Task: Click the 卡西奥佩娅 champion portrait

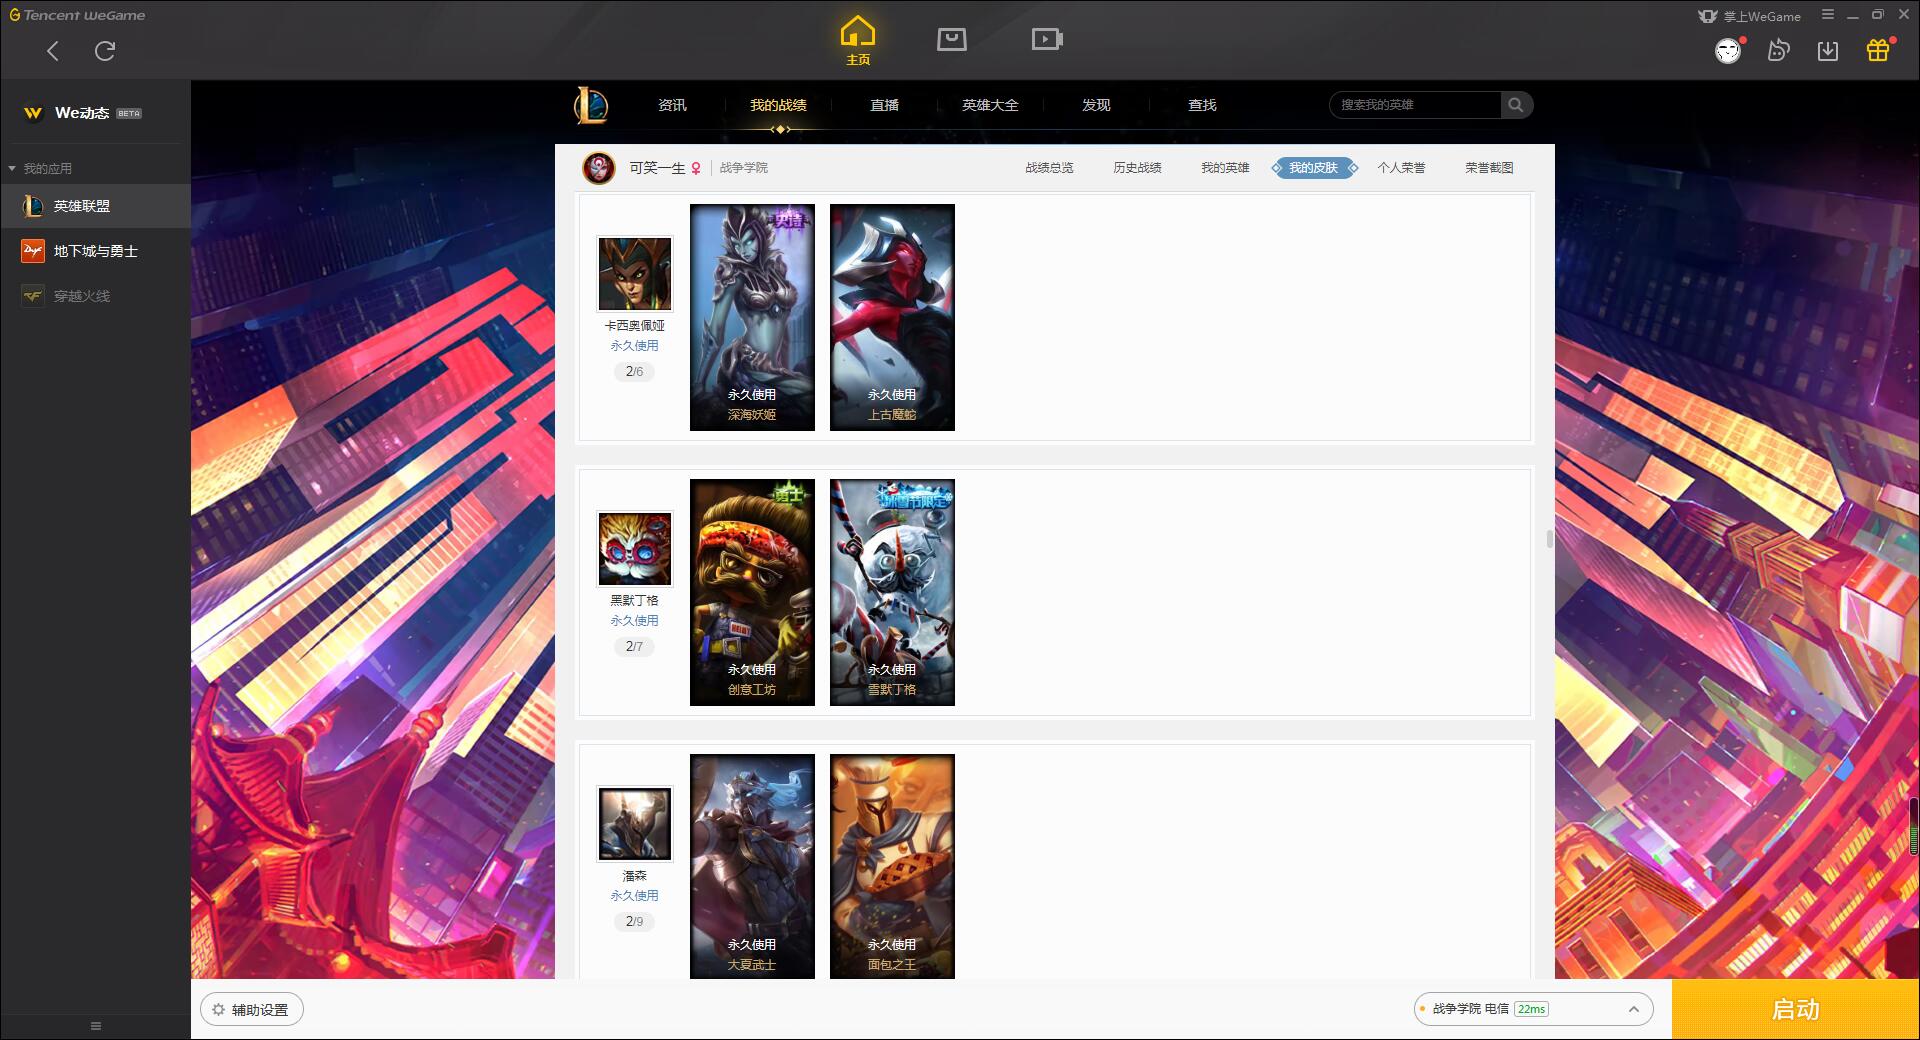Action: [x=635, y=274]
